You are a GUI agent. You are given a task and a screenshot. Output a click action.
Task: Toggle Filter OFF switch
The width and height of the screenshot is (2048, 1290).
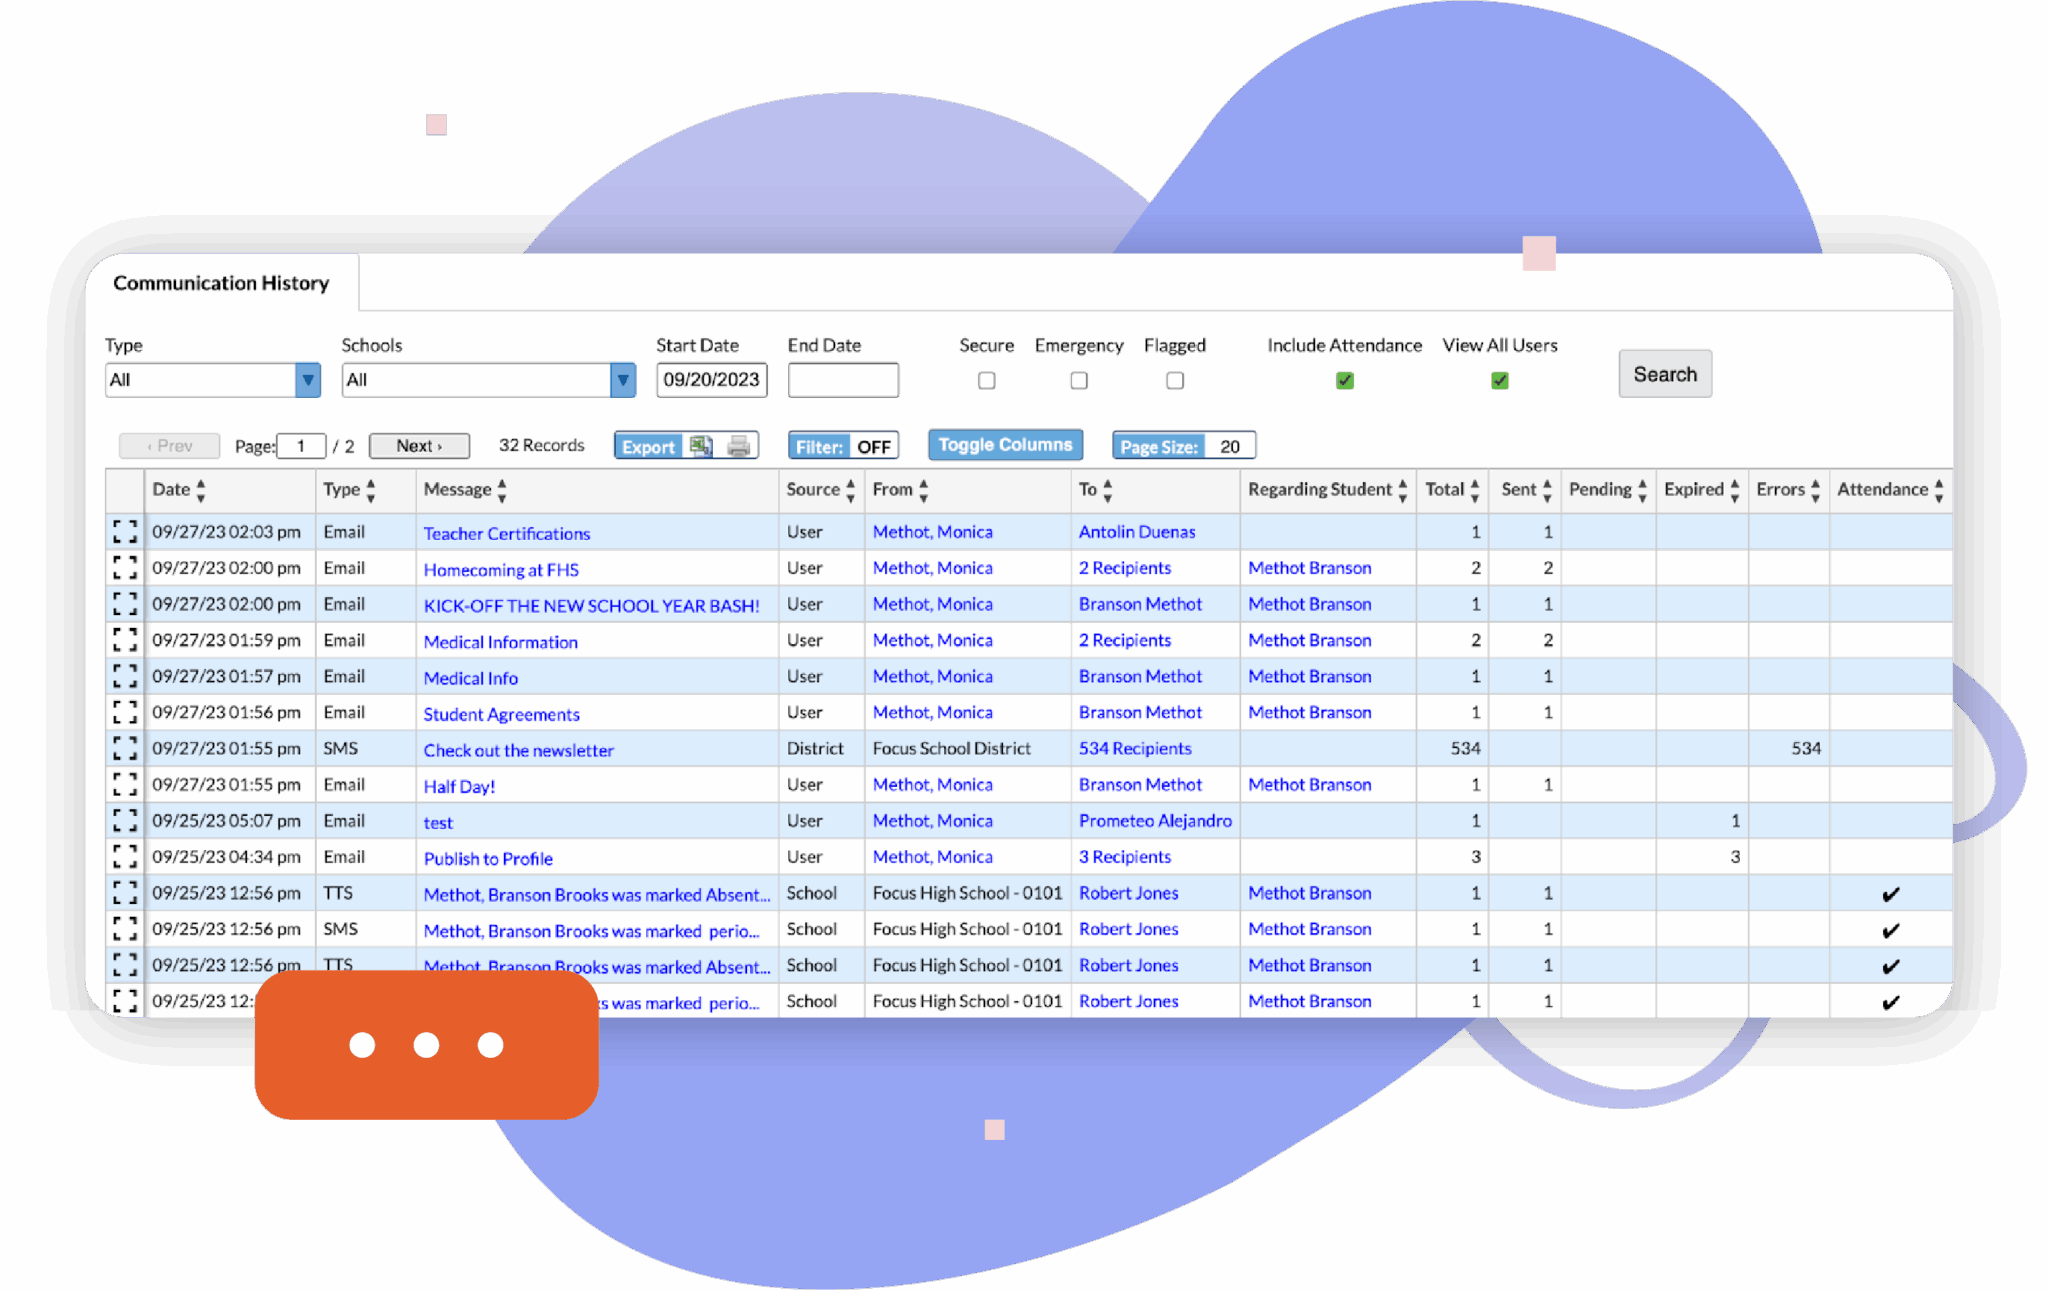click(843, 446)
